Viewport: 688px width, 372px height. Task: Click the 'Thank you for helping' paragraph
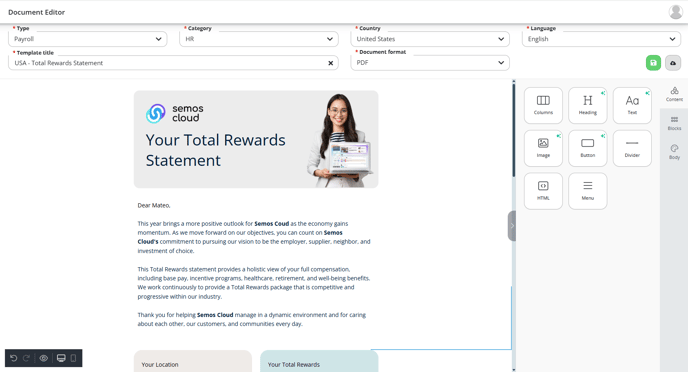click(252, 319)
